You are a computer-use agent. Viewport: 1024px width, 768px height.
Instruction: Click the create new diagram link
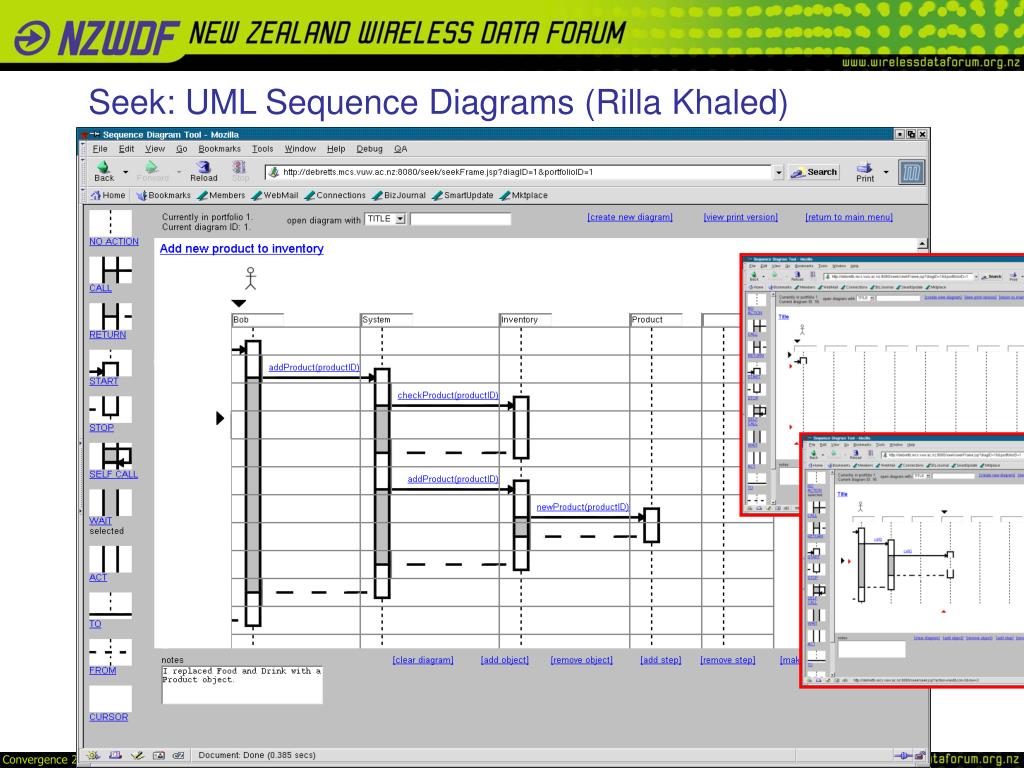(630, 217)
